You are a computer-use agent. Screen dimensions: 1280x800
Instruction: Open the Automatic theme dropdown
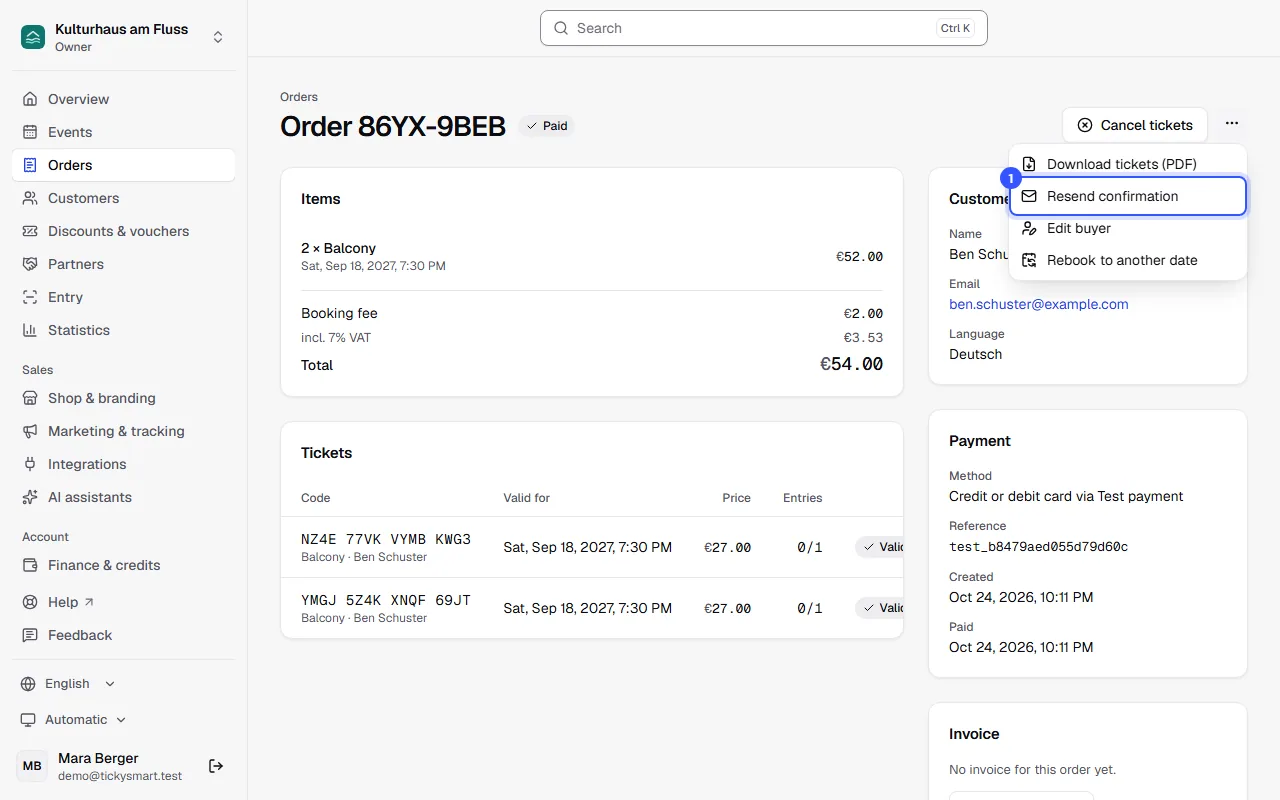pyautogui.click(x=74, y=720)
